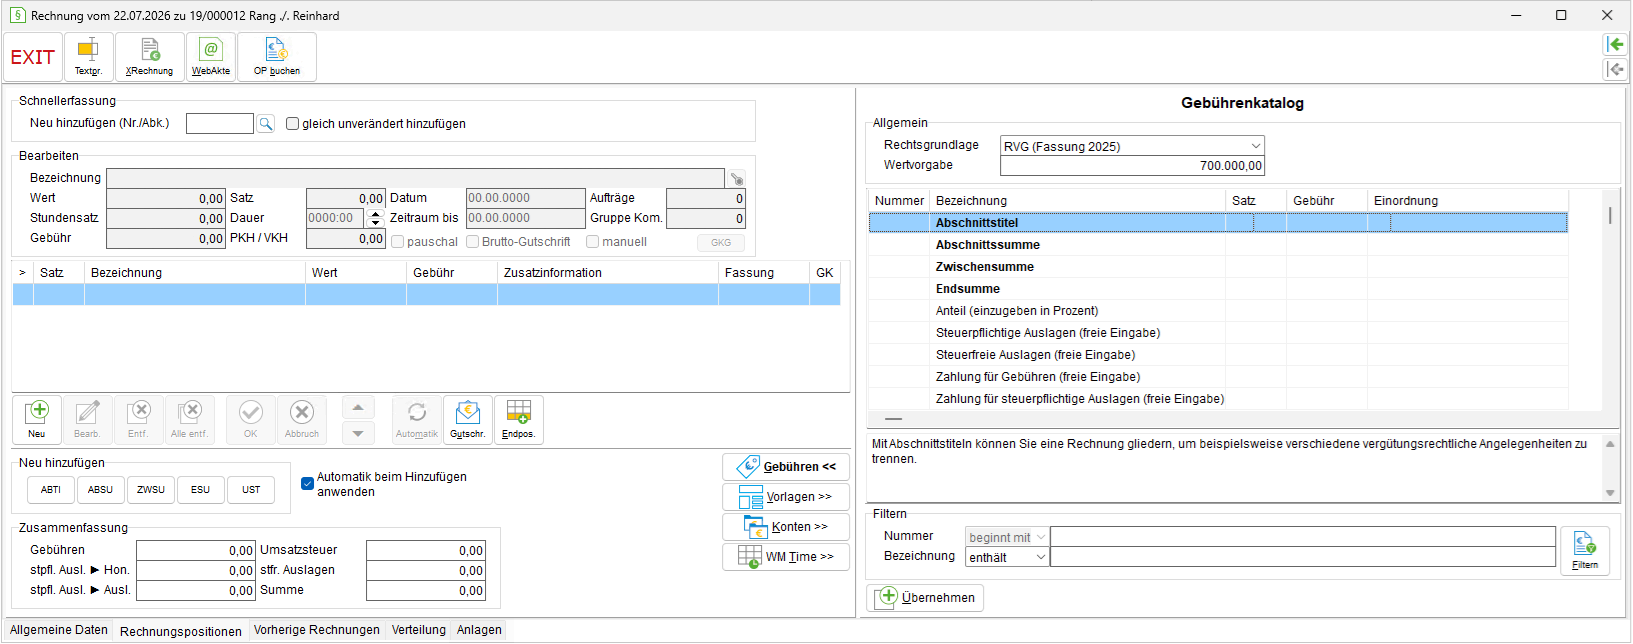Focus the Neu hinzufügen Nr./Abk. input
Screen dimensions: 1633x644
click(x=220, y=124)
